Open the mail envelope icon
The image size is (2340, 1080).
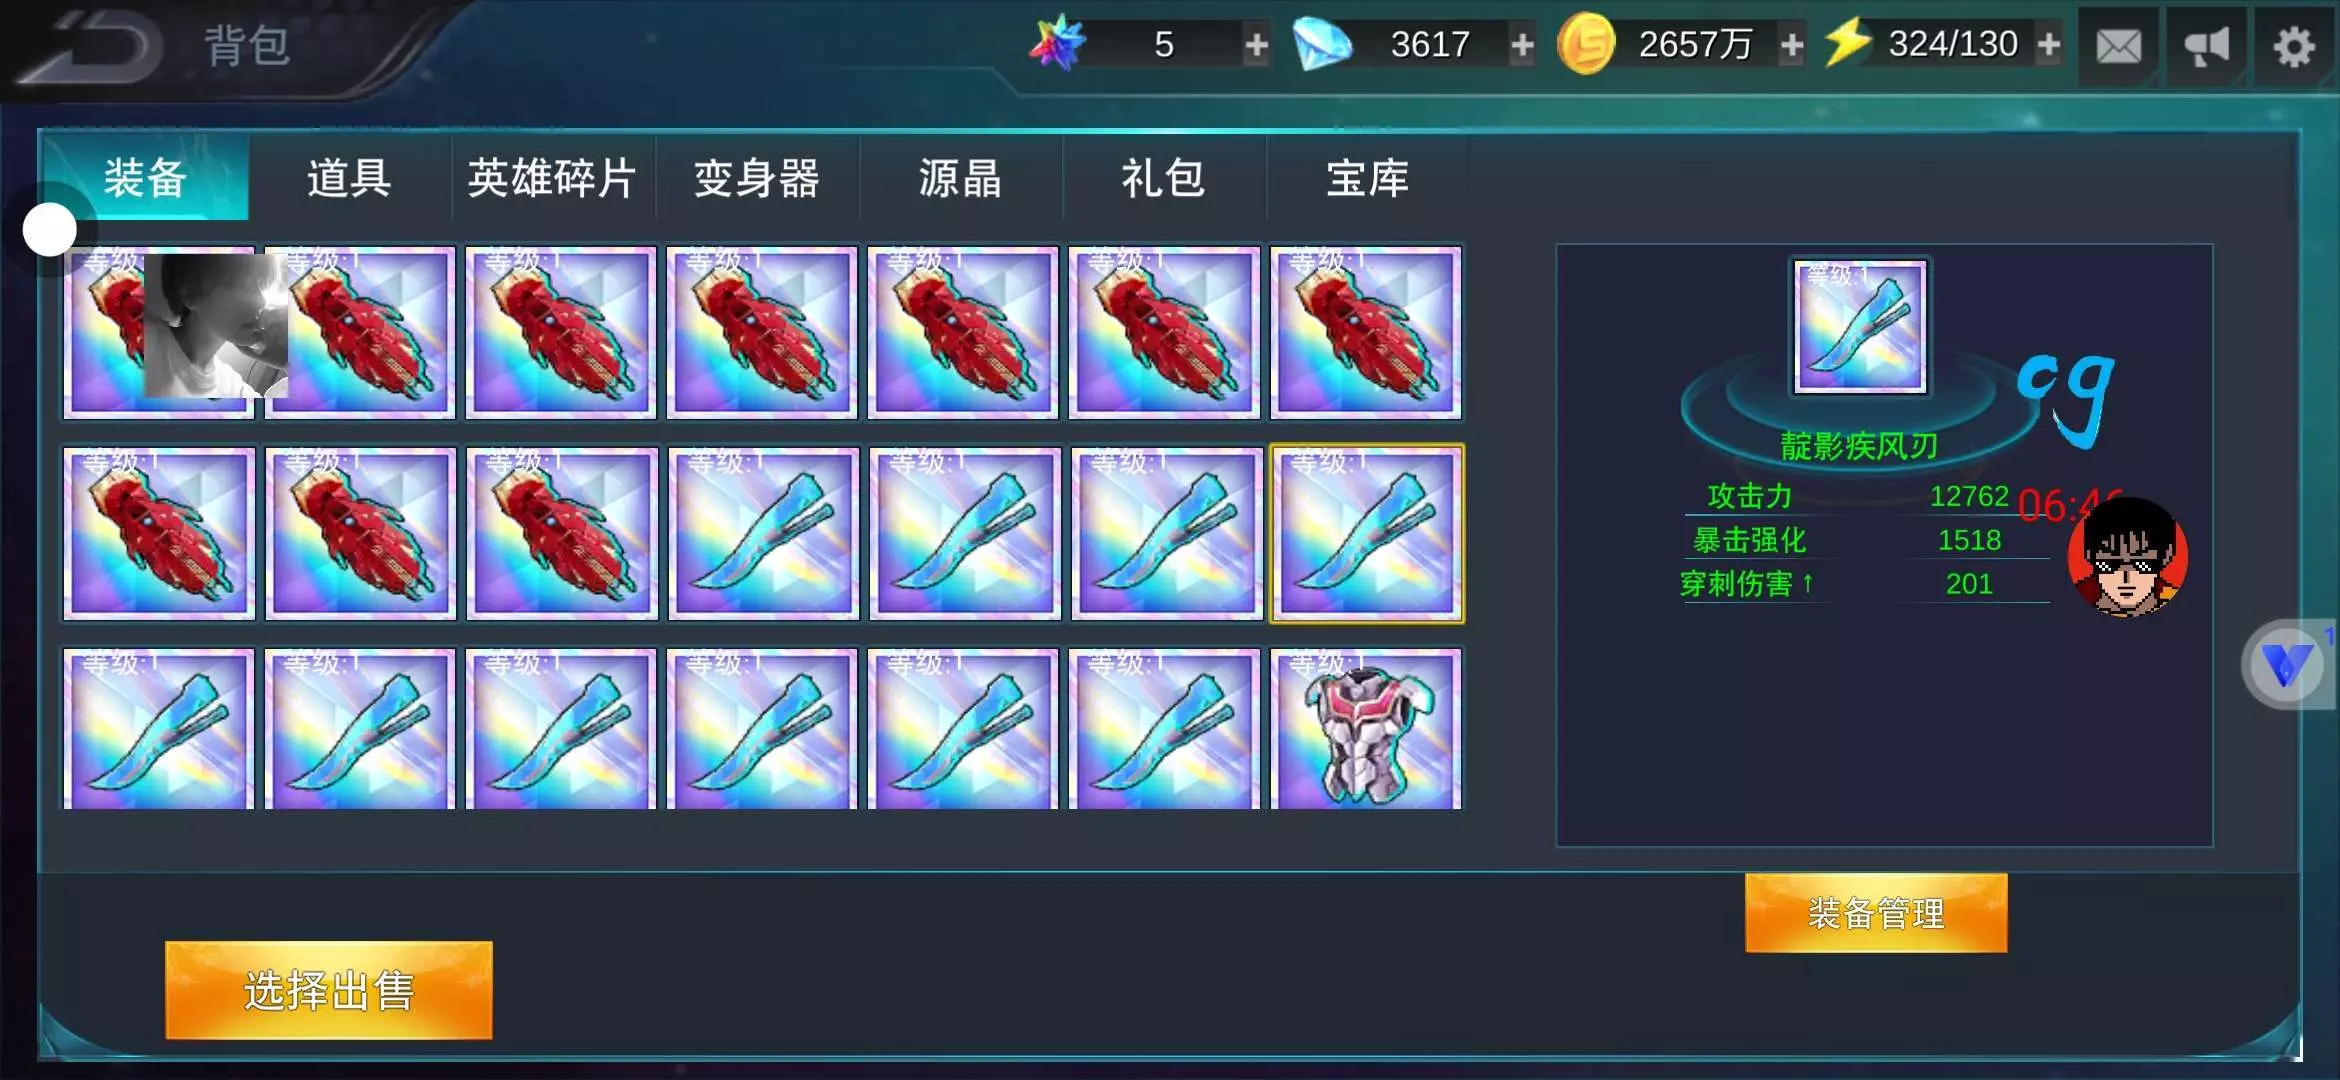coord(2118,46)
